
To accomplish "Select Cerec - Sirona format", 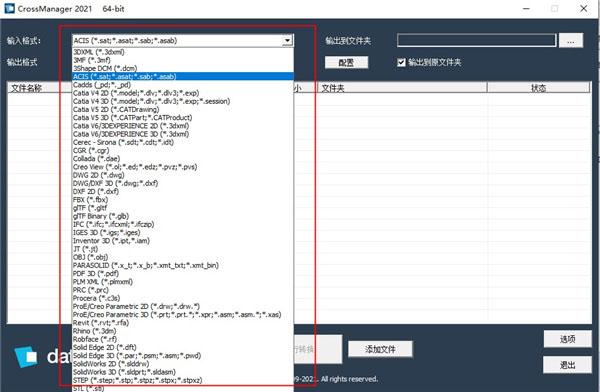I will click(x=183, y=142).
